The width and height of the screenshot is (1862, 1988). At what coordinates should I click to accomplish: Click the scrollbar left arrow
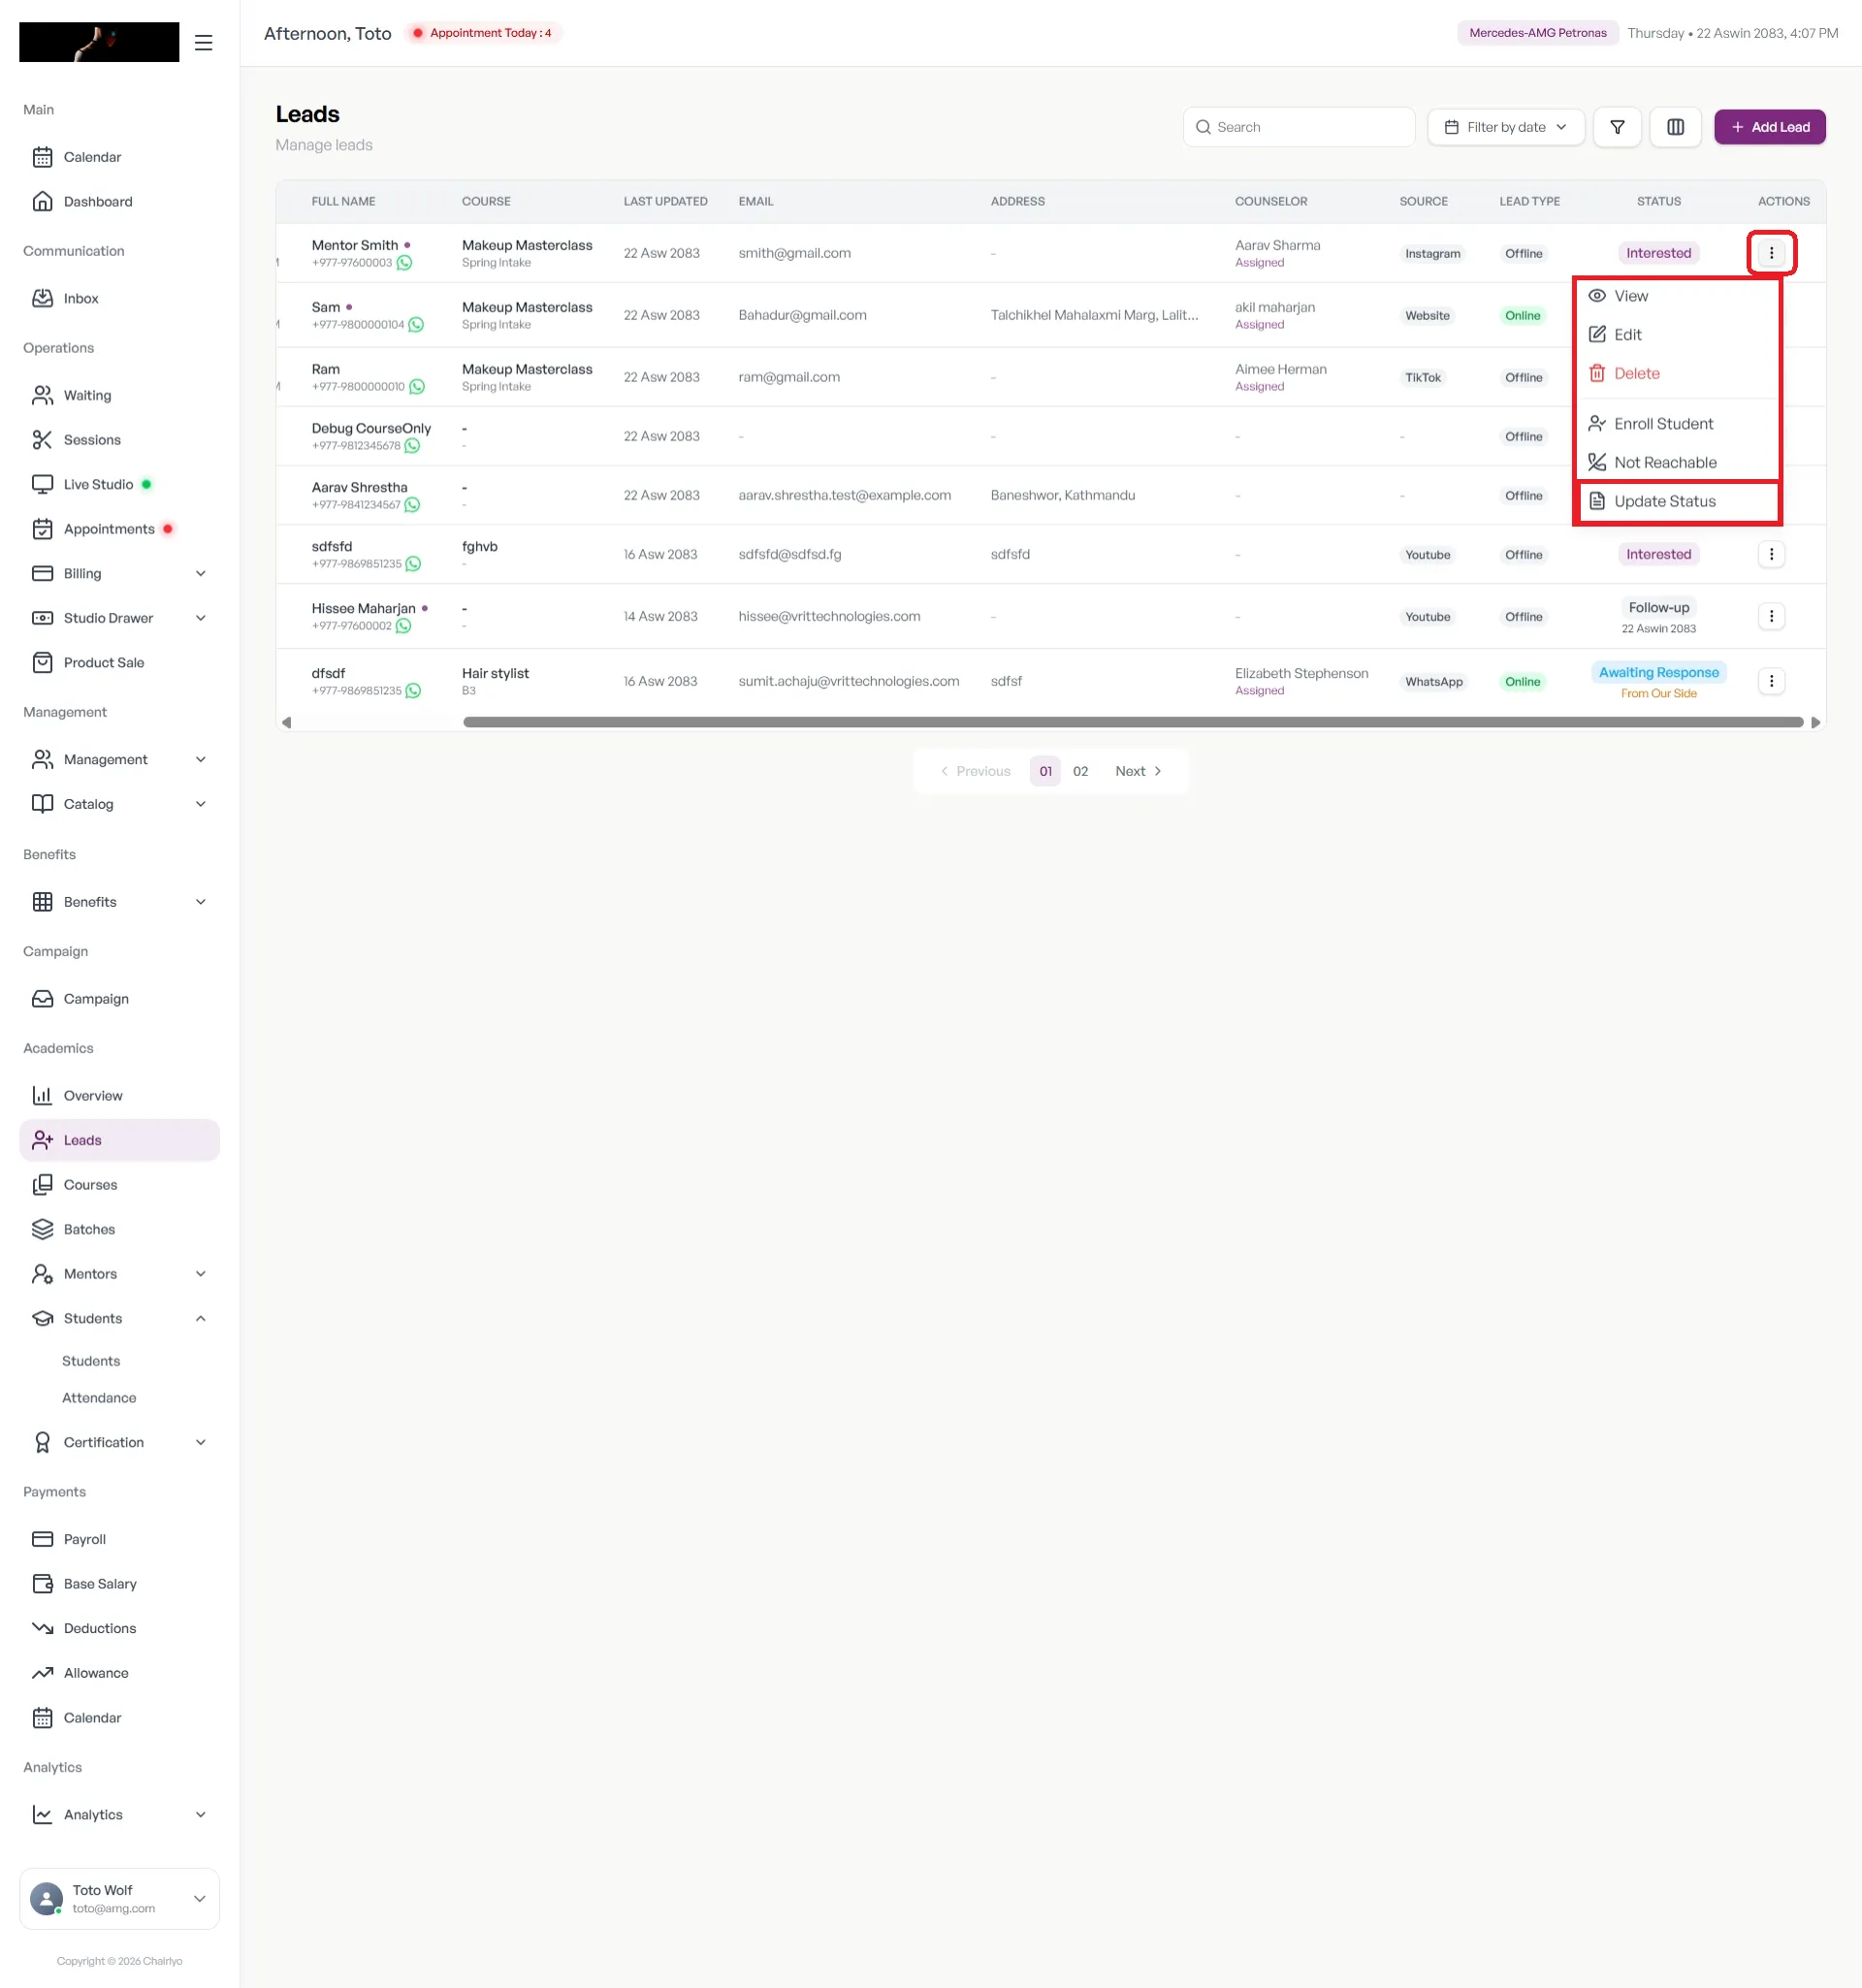click(x=287, y=722)
